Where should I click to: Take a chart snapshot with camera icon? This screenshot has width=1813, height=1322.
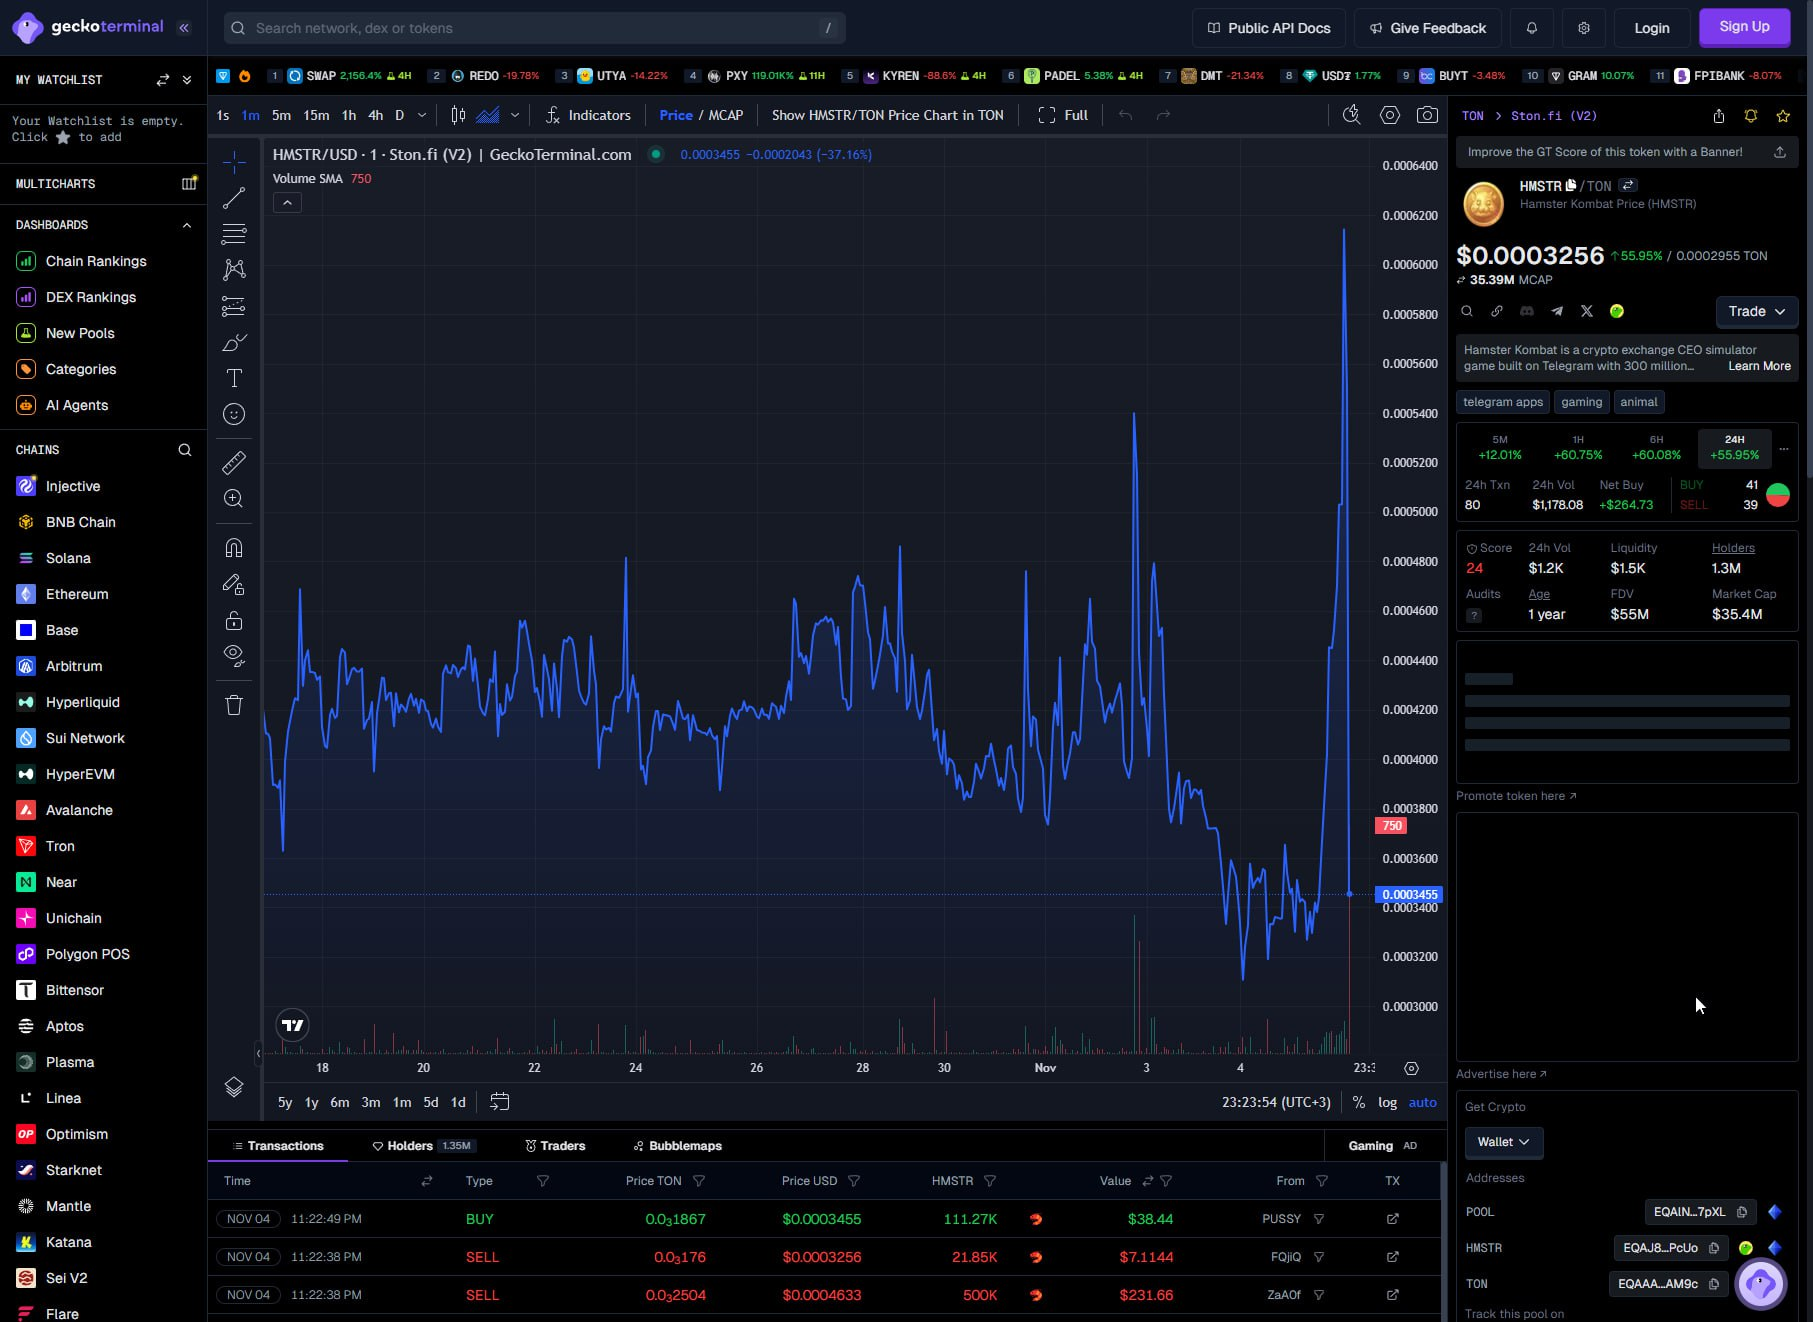click(x=1427, y=115)
